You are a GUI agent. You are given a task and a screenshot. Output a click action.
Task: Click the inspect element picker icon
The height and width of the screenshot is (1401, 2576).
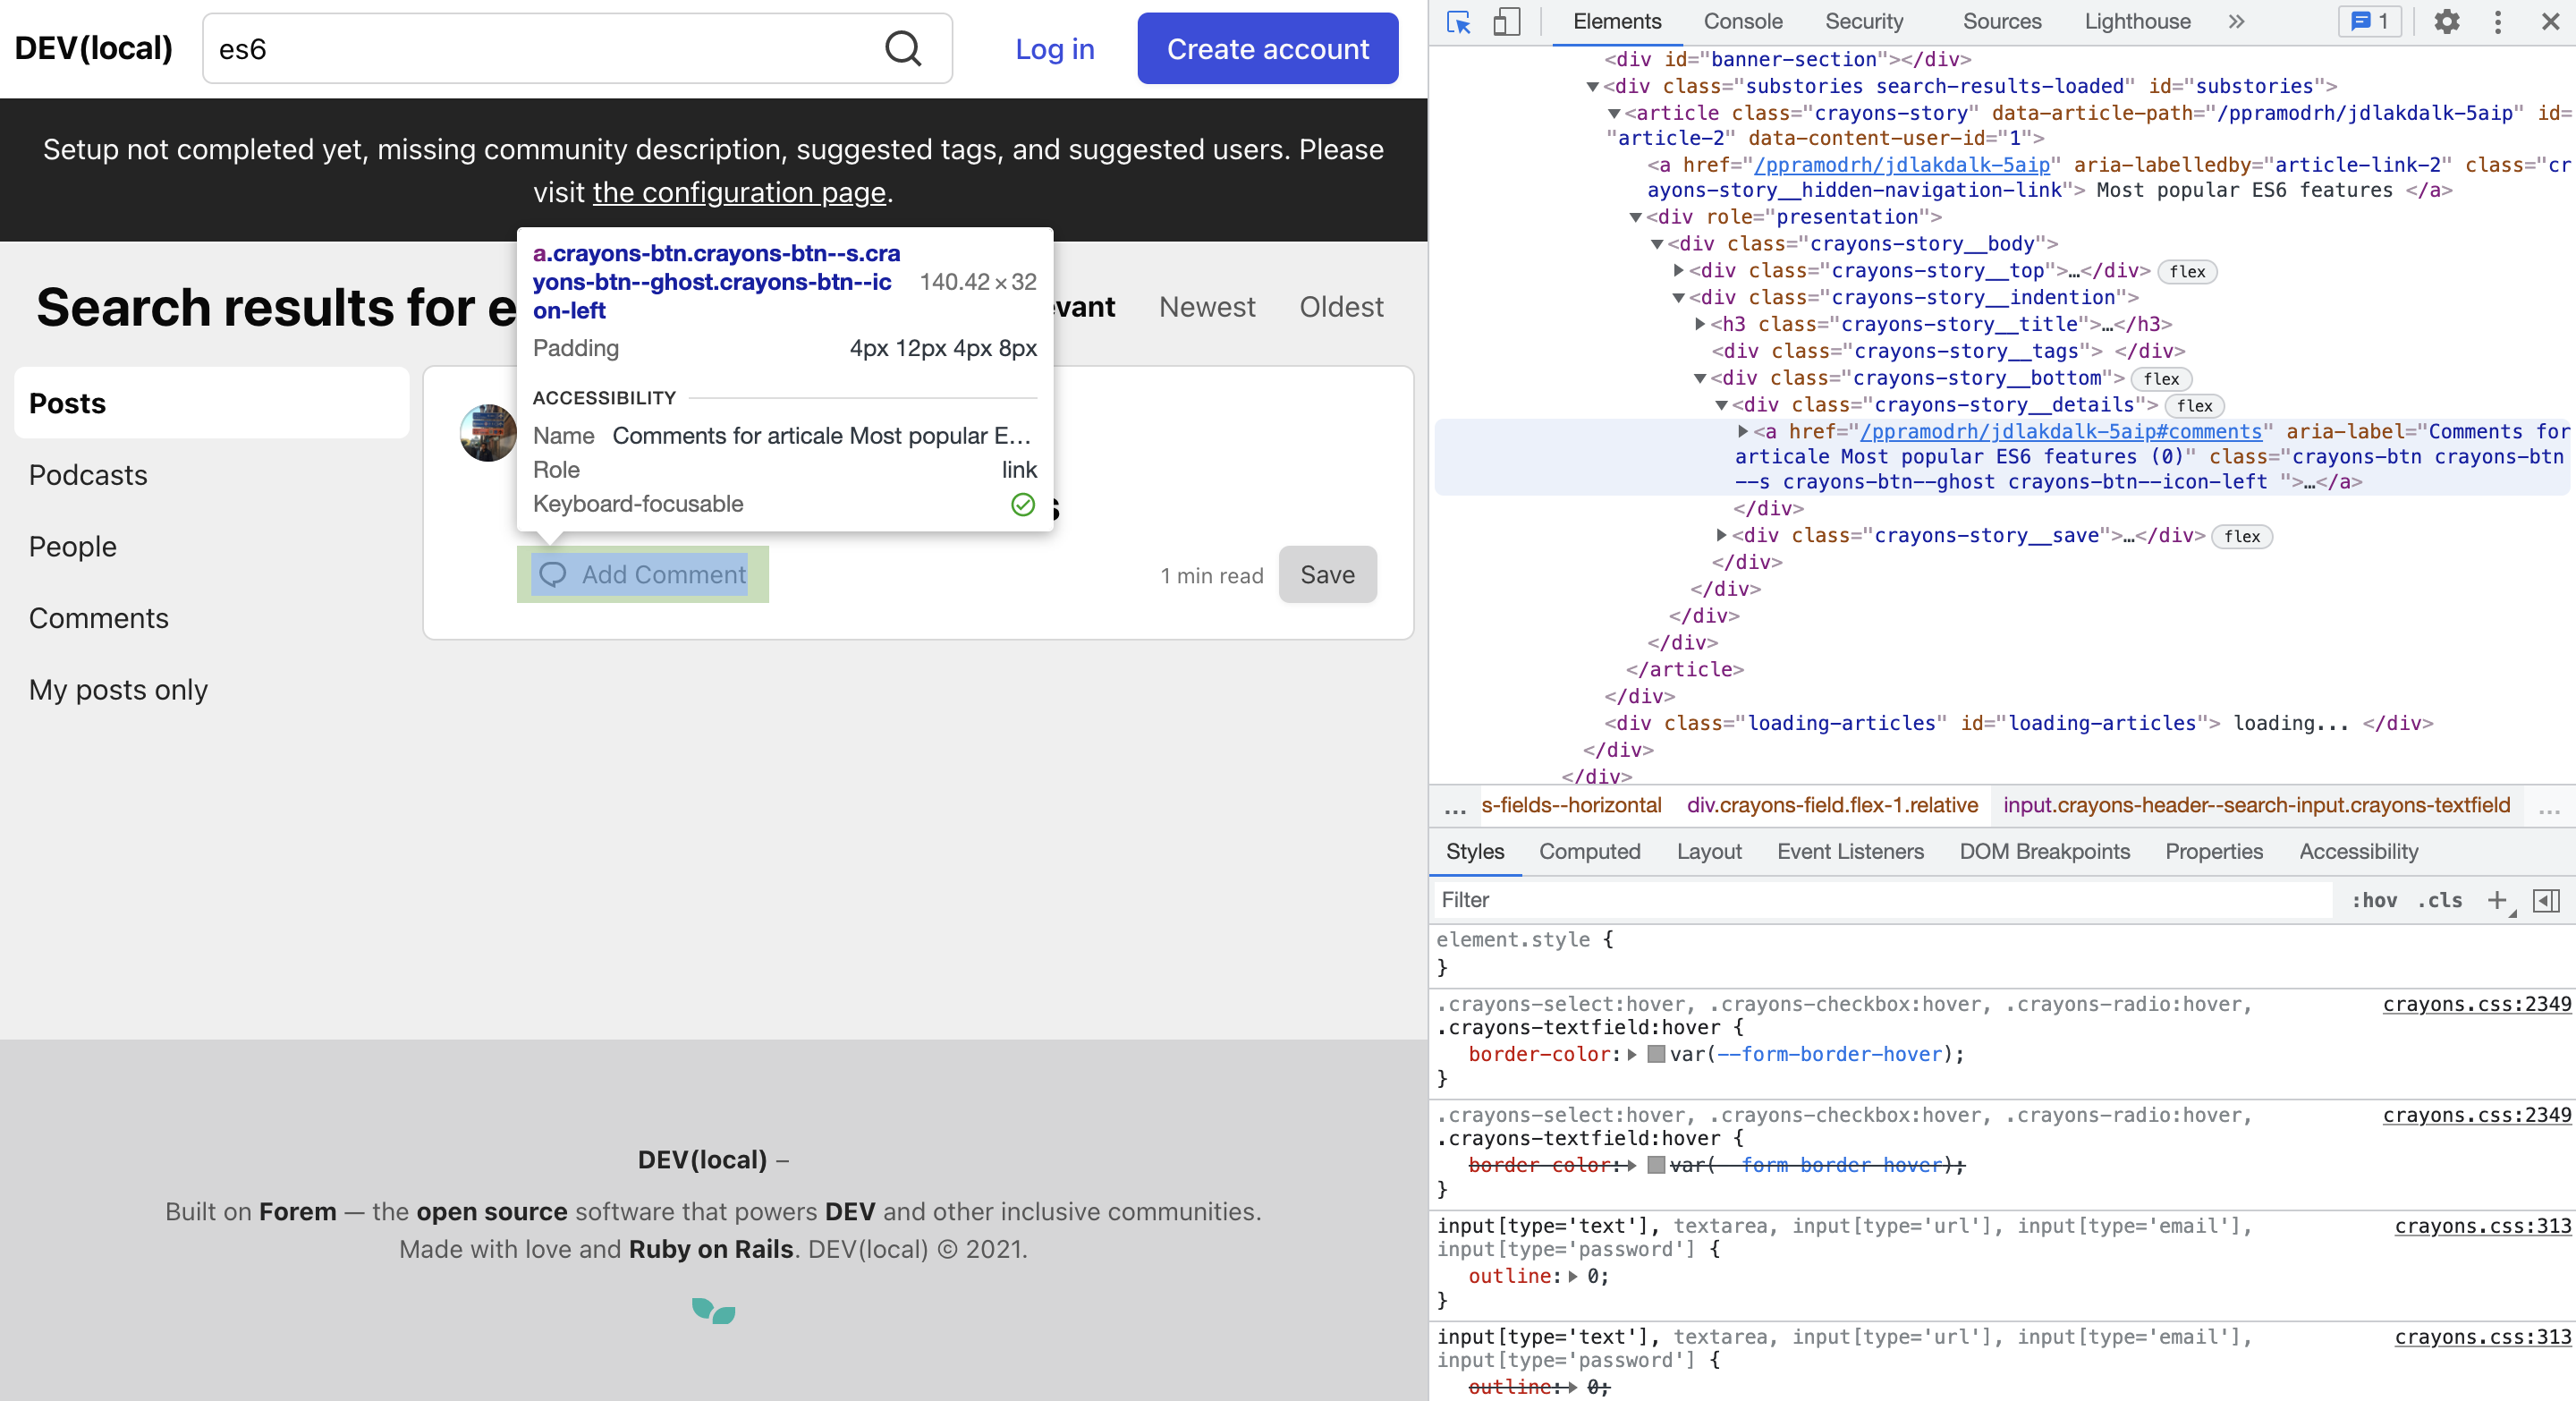[x=1458, y=22]
